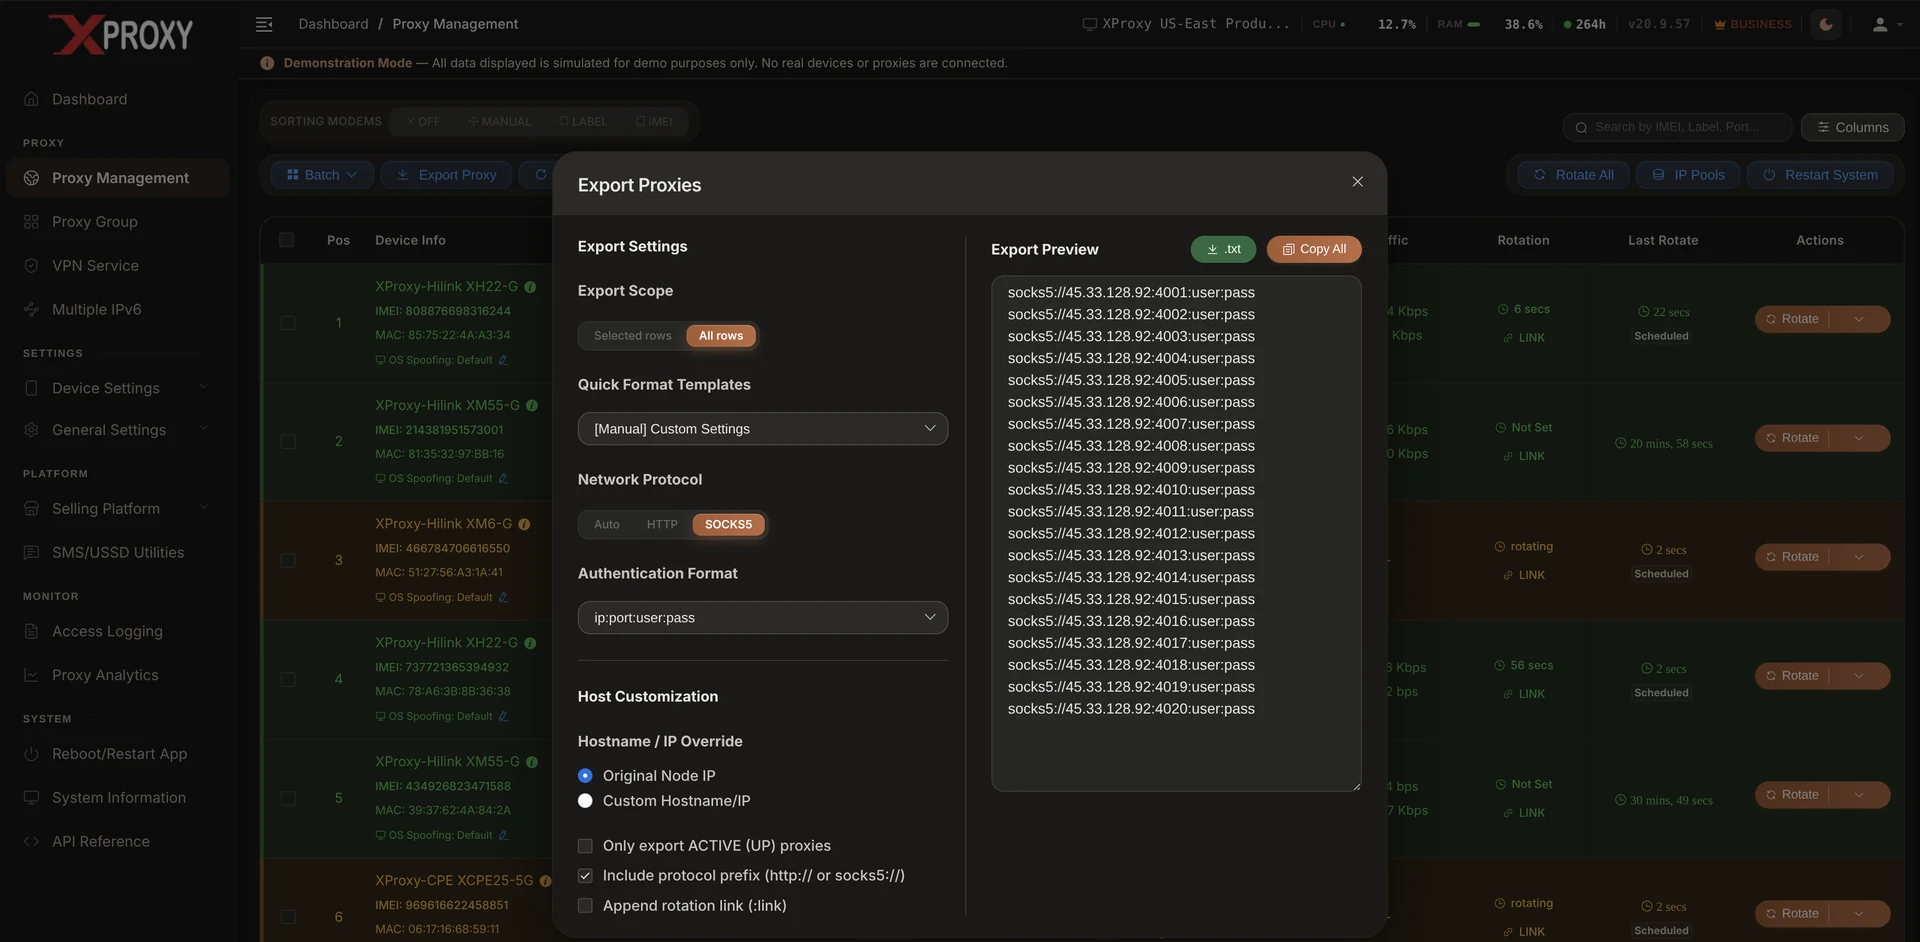Focus the search by IMEI field
The height and width of the screenshot is (942, 1920).
pos(1678,127)
